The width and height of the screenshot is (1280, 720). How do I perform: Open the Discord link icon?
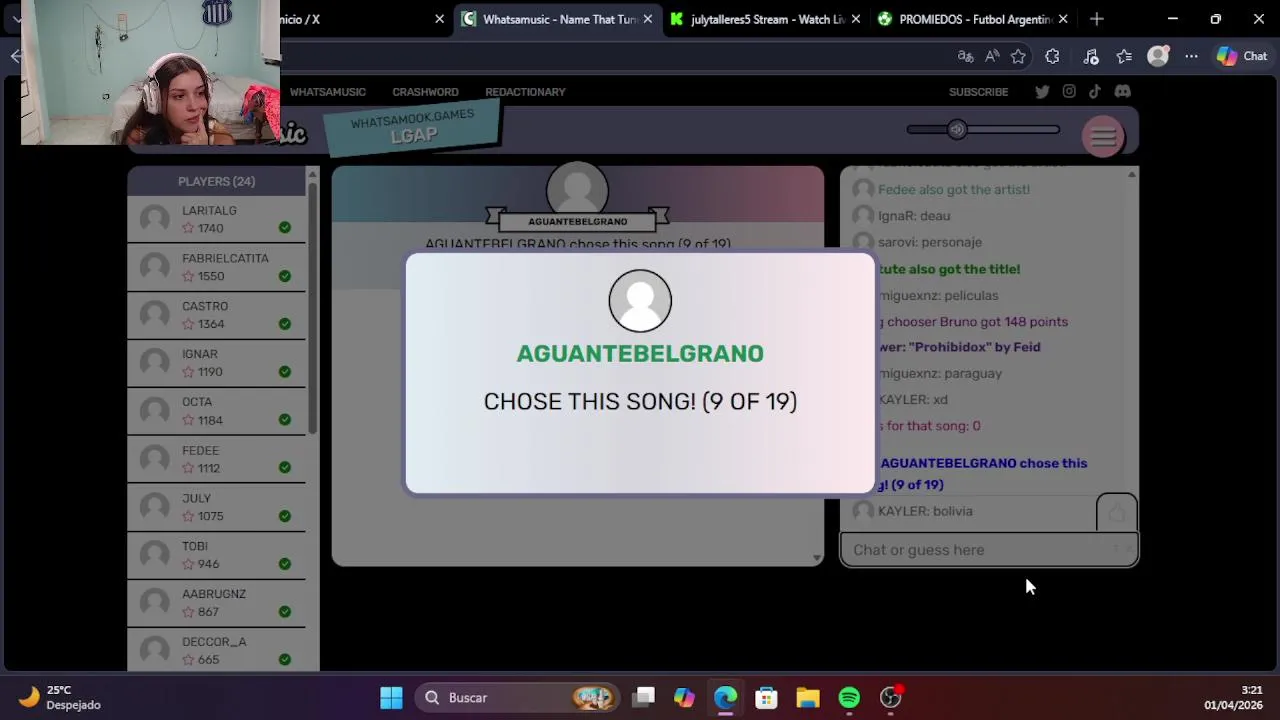[x=1122, y=92]
